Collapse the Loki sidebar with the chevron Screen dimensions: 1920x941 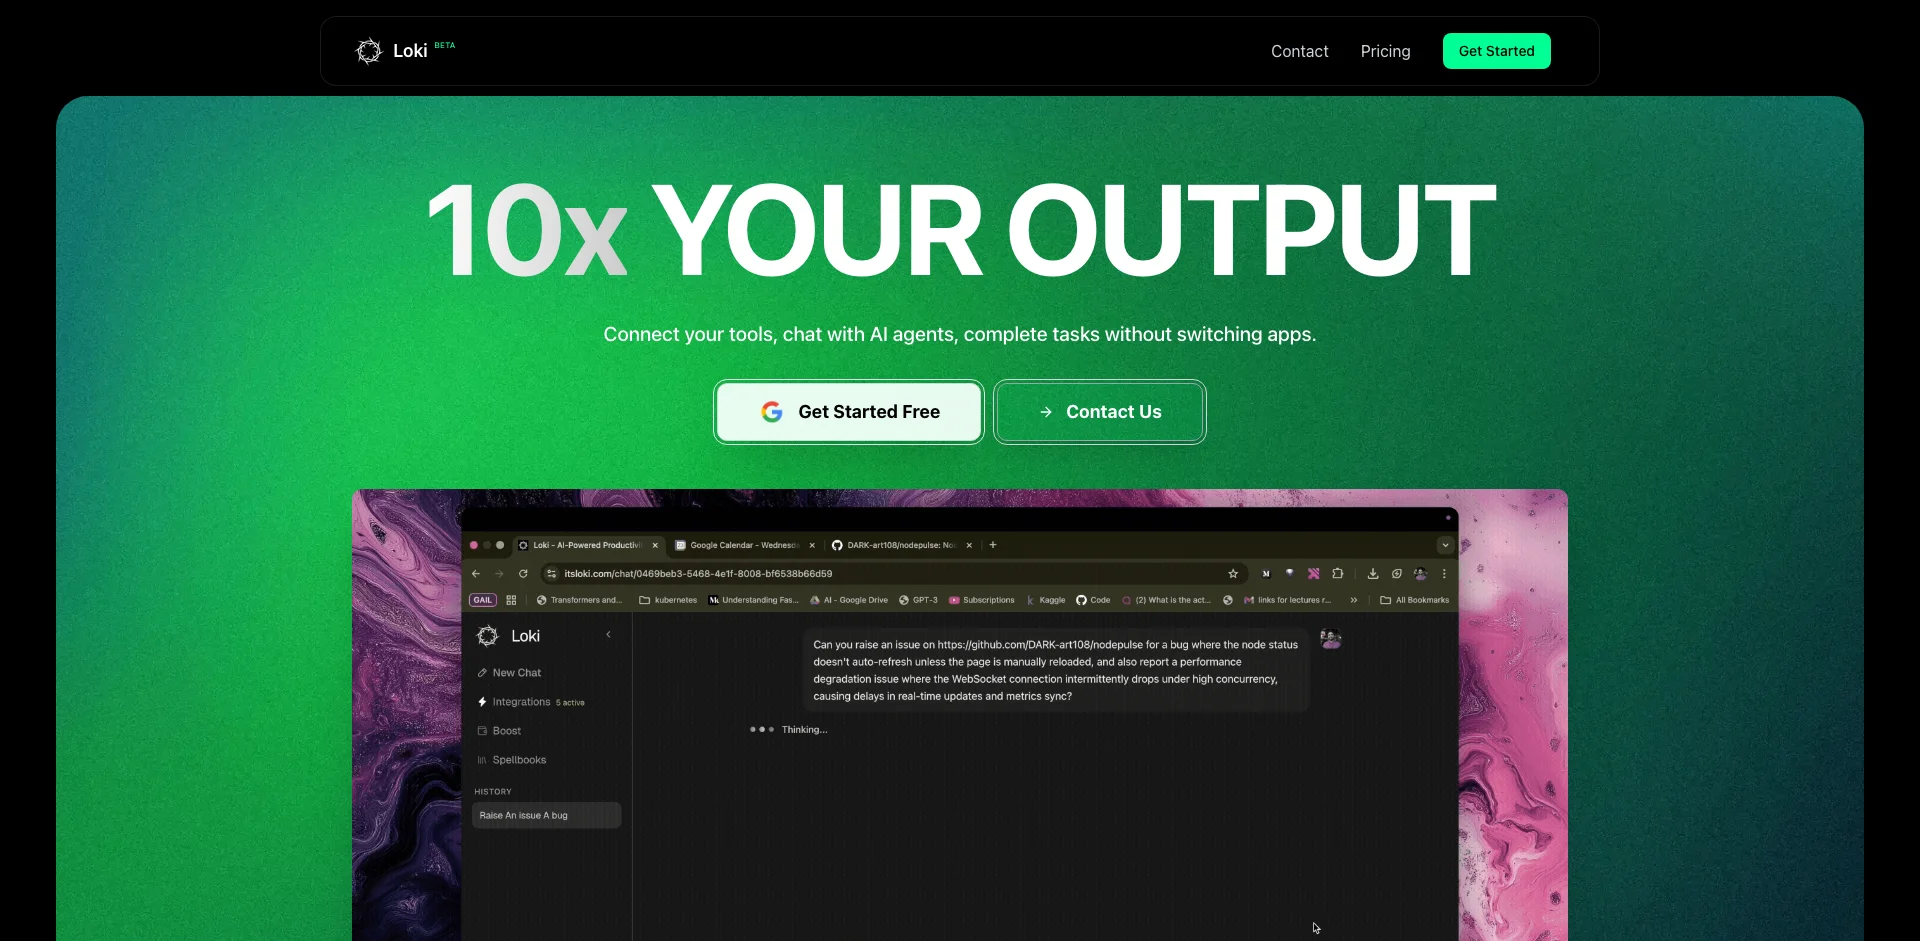tap(608, 635)
